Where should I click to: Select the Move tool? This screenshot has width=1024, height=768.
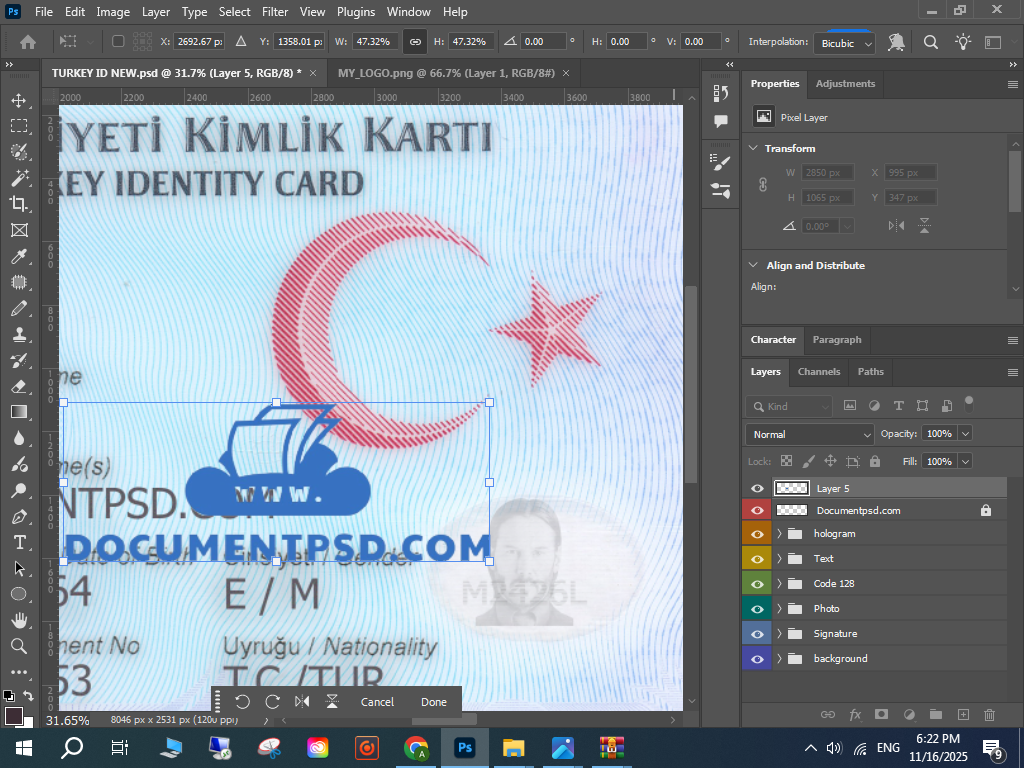coord(18,101)
